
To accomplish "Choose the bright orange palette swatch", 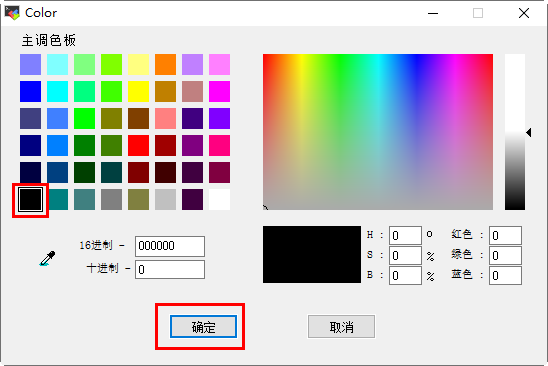I will (165, 64).
